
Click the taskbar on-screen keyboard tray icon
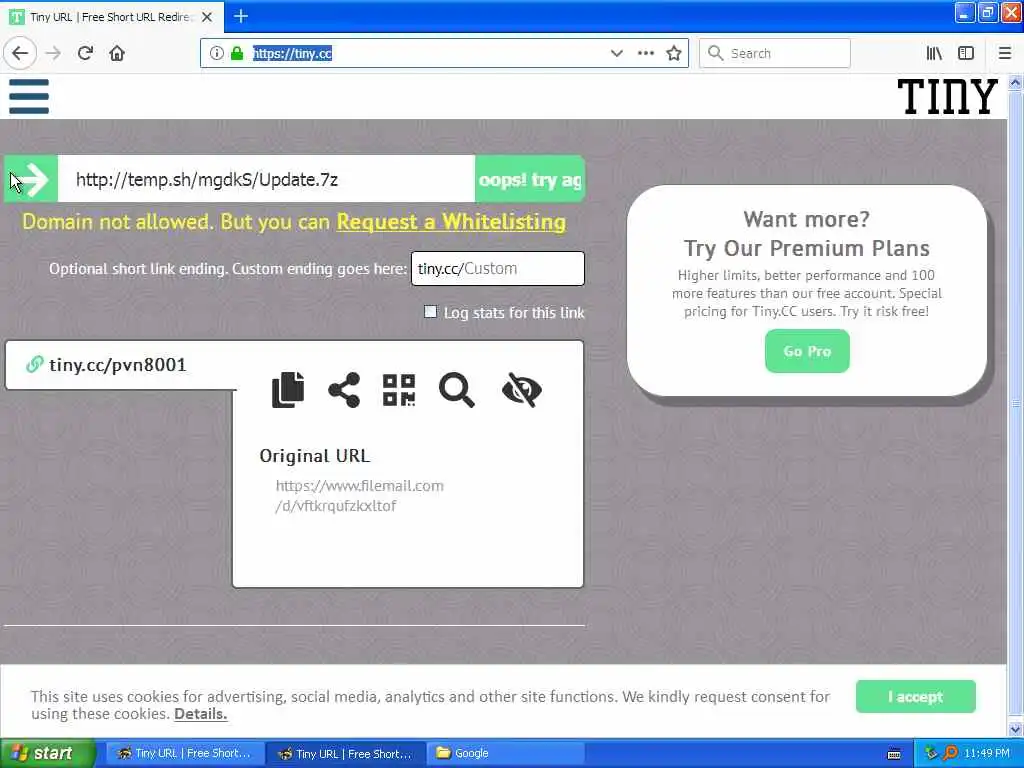pos(894,754)
